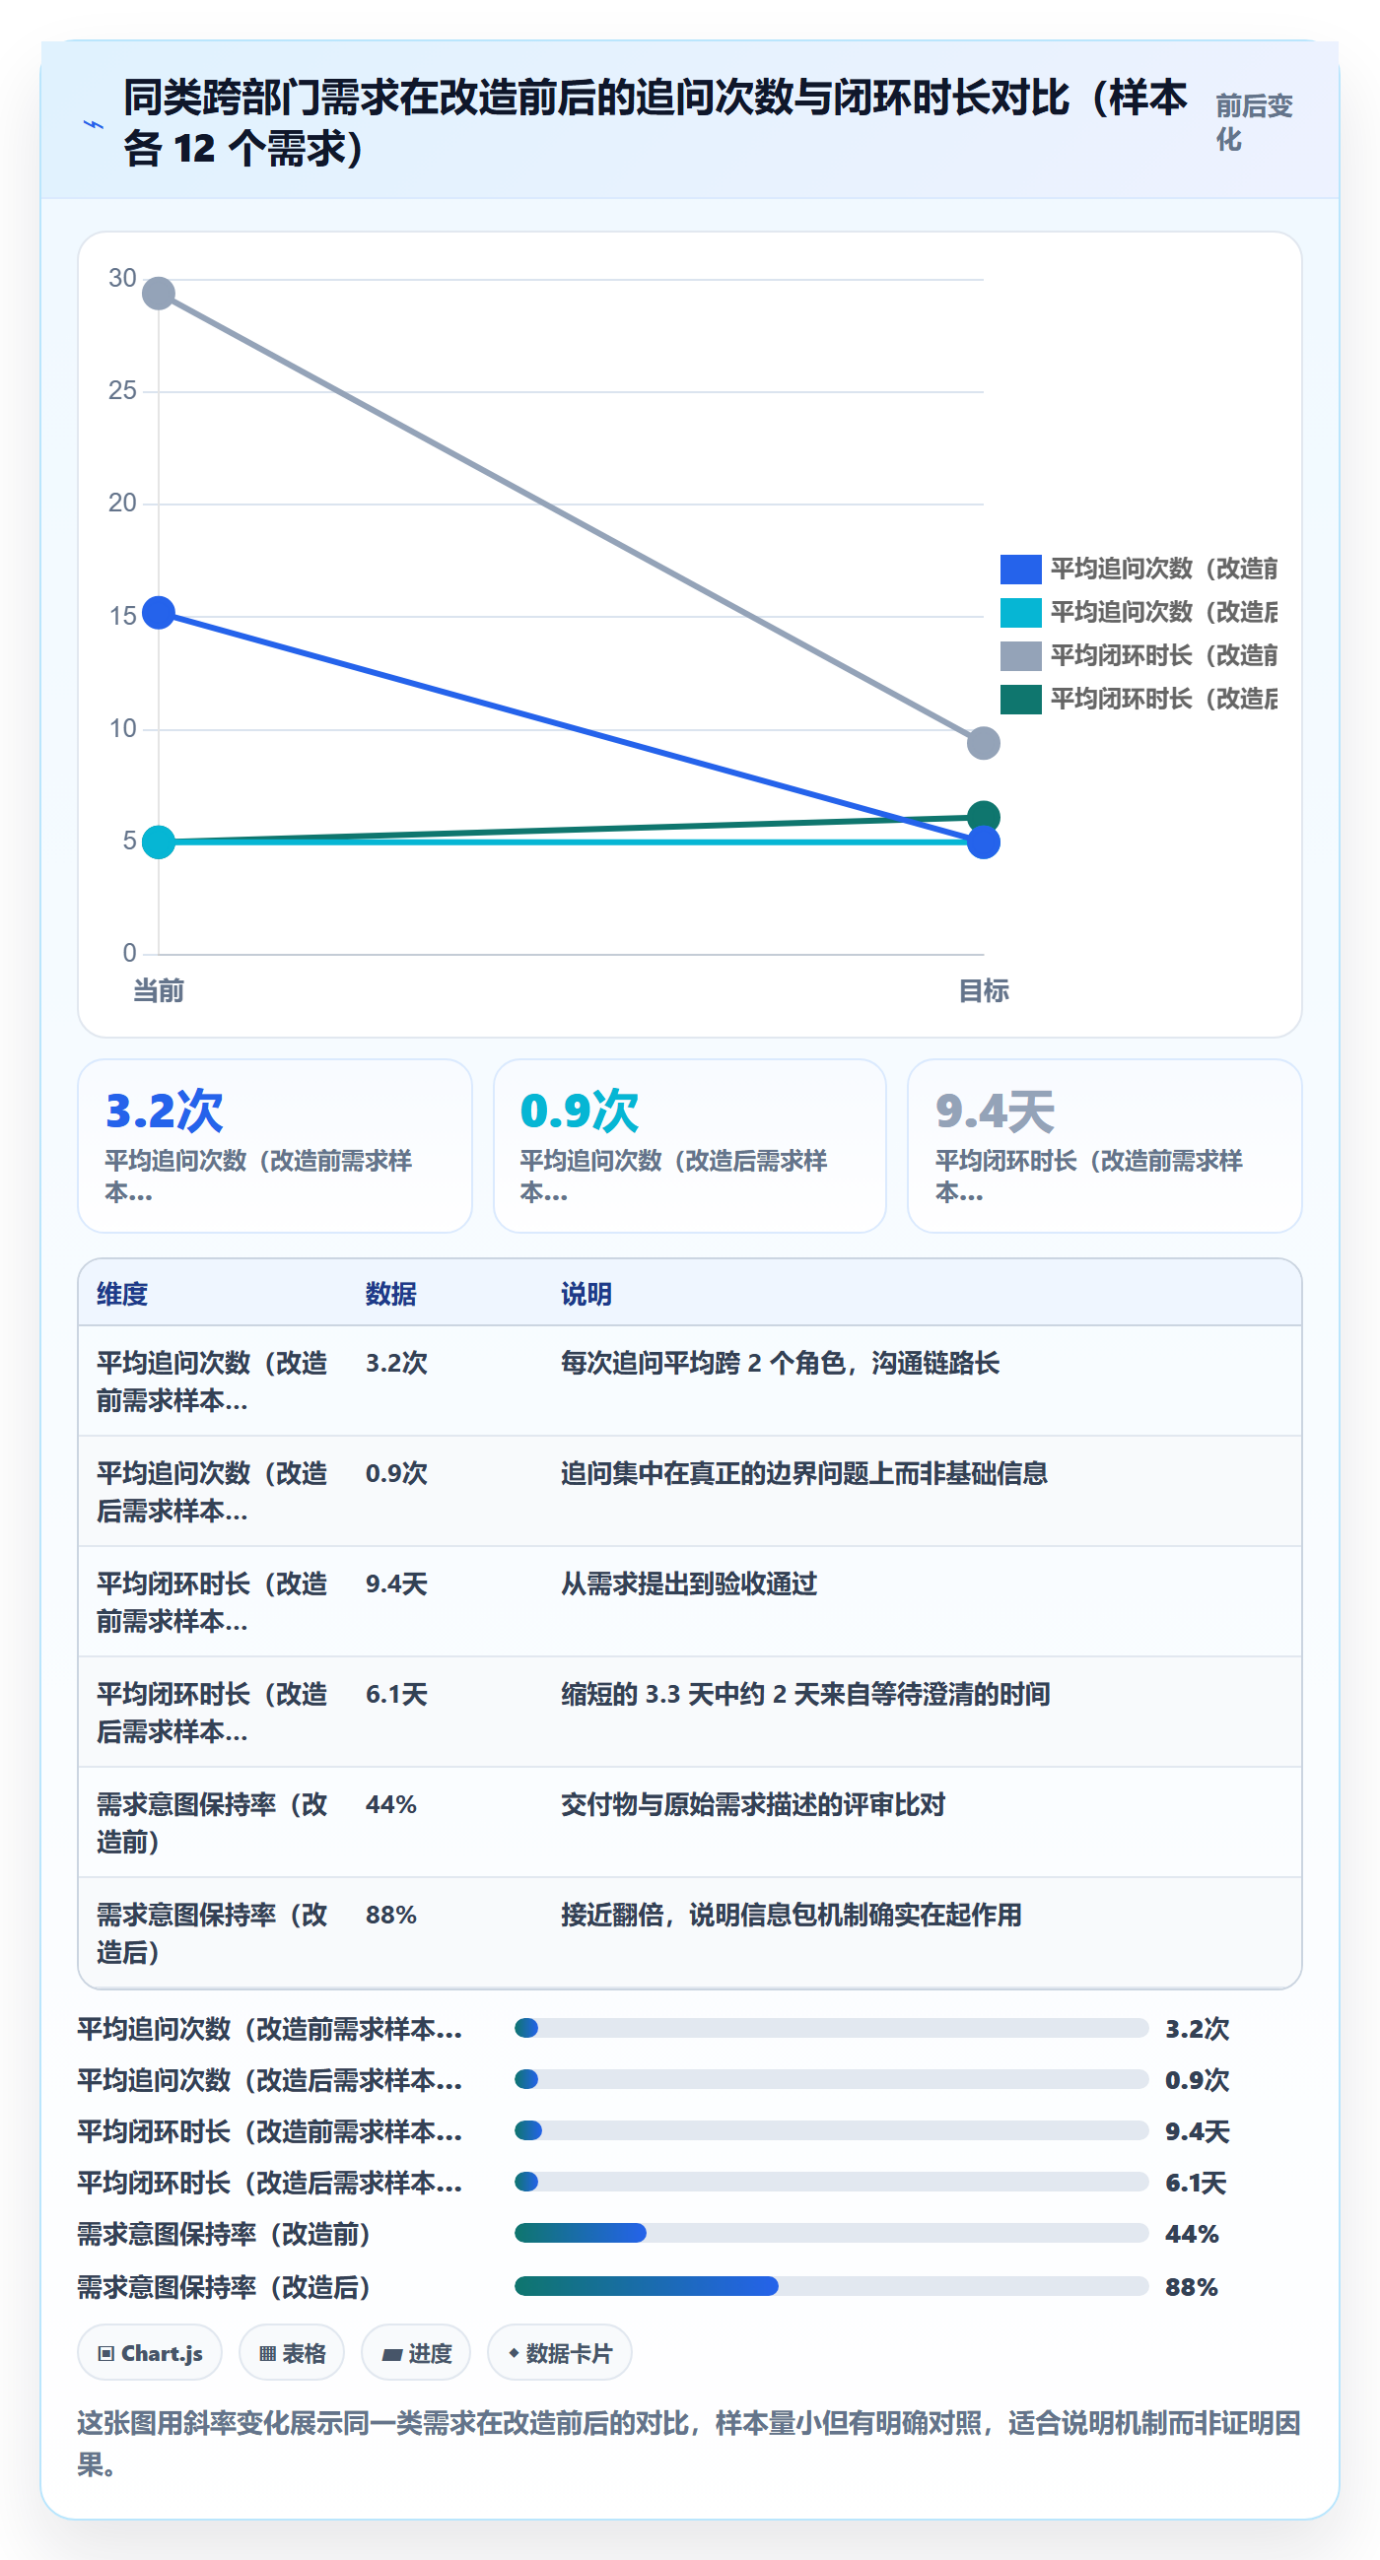Click the footer note starting 这张图用斜率变化
The image size is (1380, 2560).
pyautogui.click(x=689, y=2444)
